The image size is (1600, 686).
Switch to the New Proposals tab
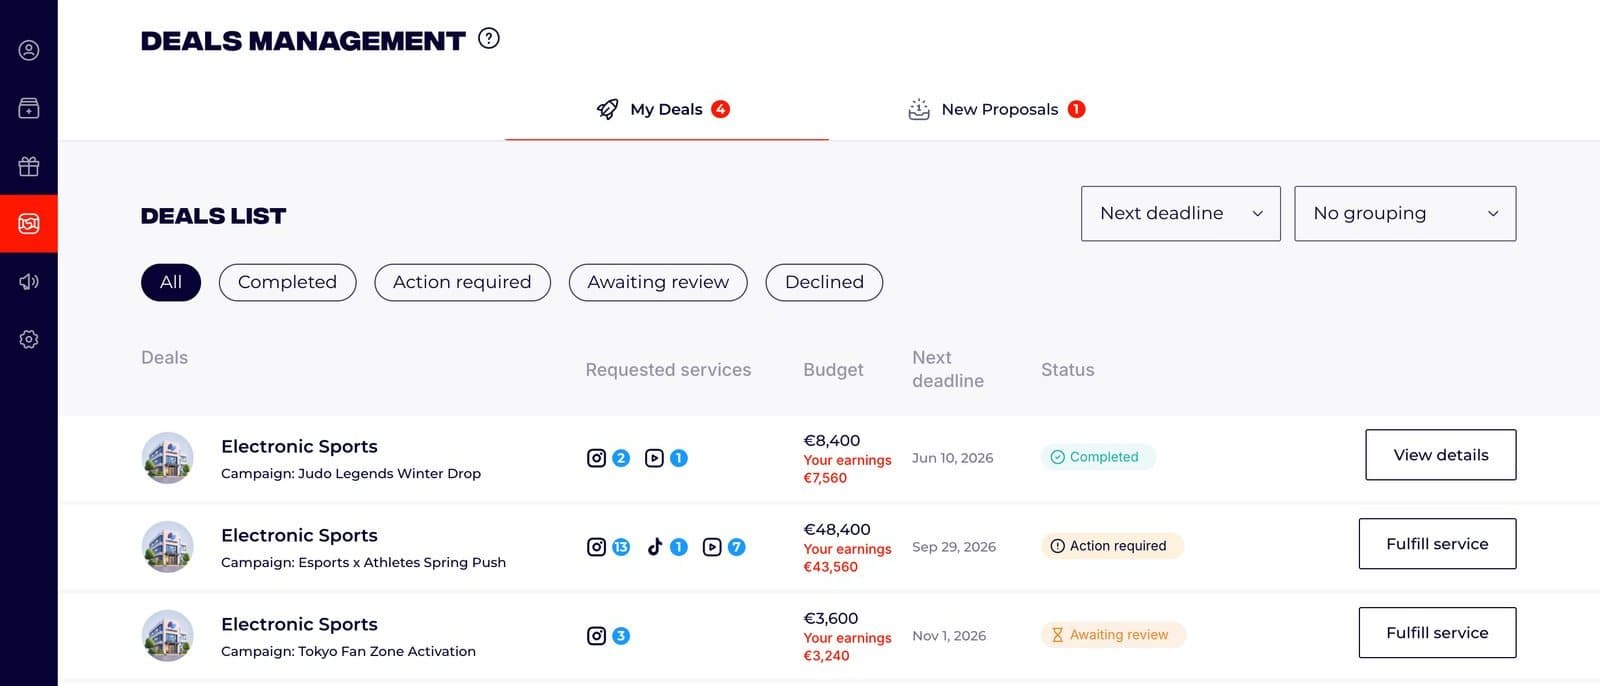(996, 110)
